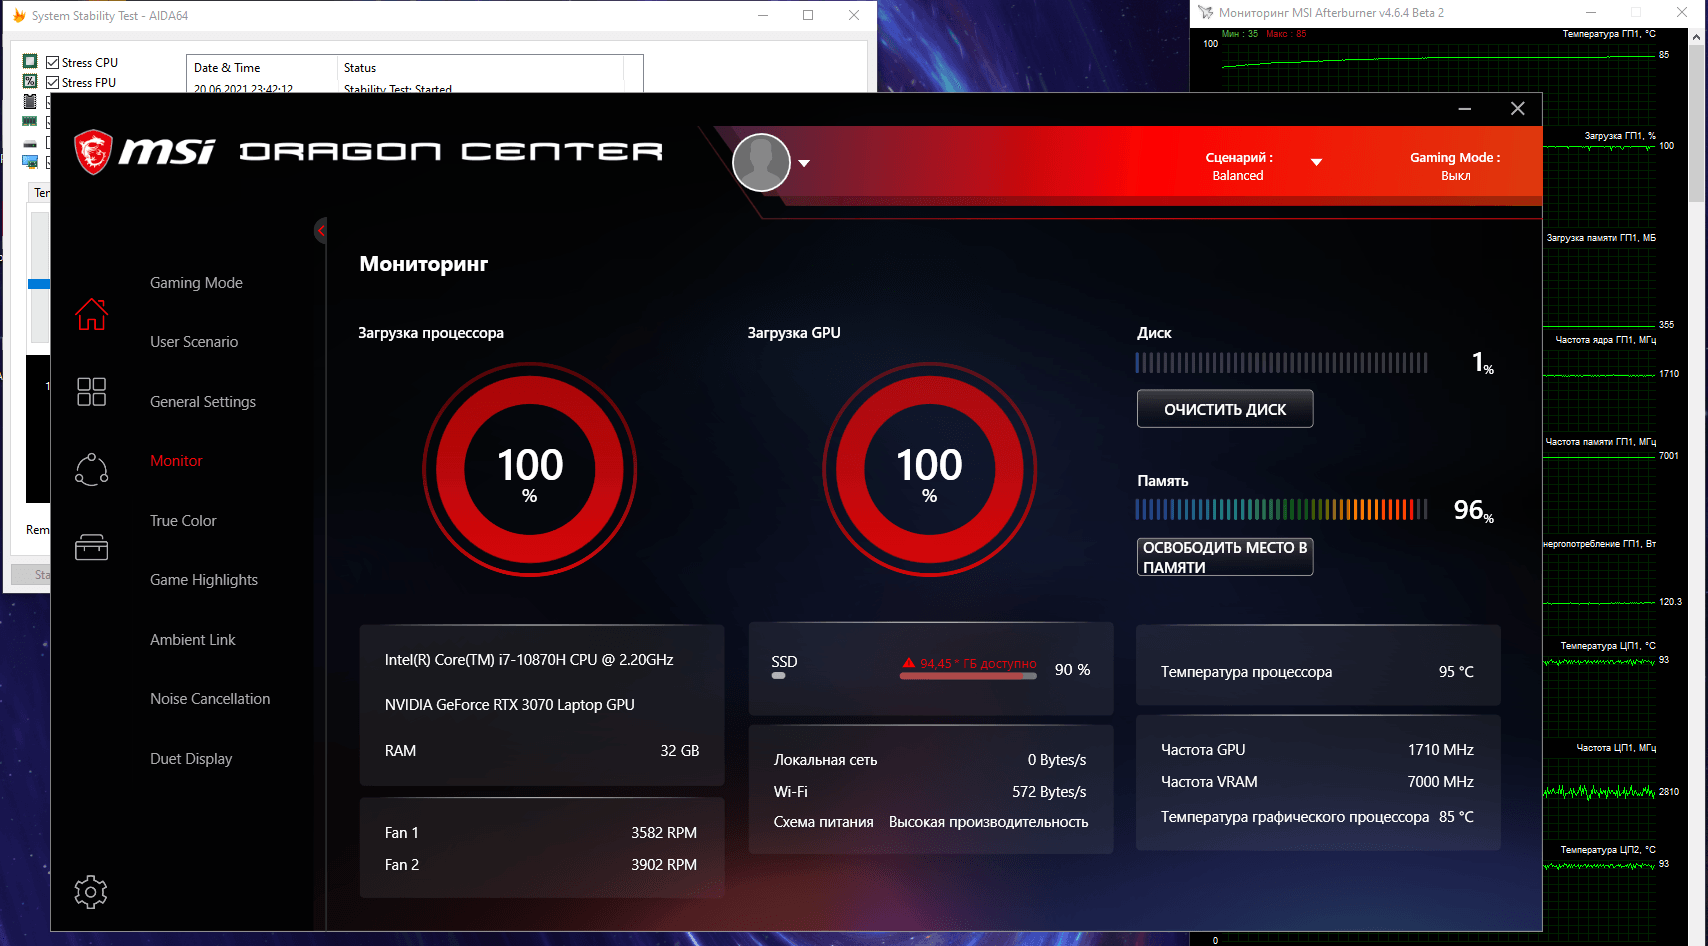
Task: Close the Dragon Center window
Action: click(1518, 109)
